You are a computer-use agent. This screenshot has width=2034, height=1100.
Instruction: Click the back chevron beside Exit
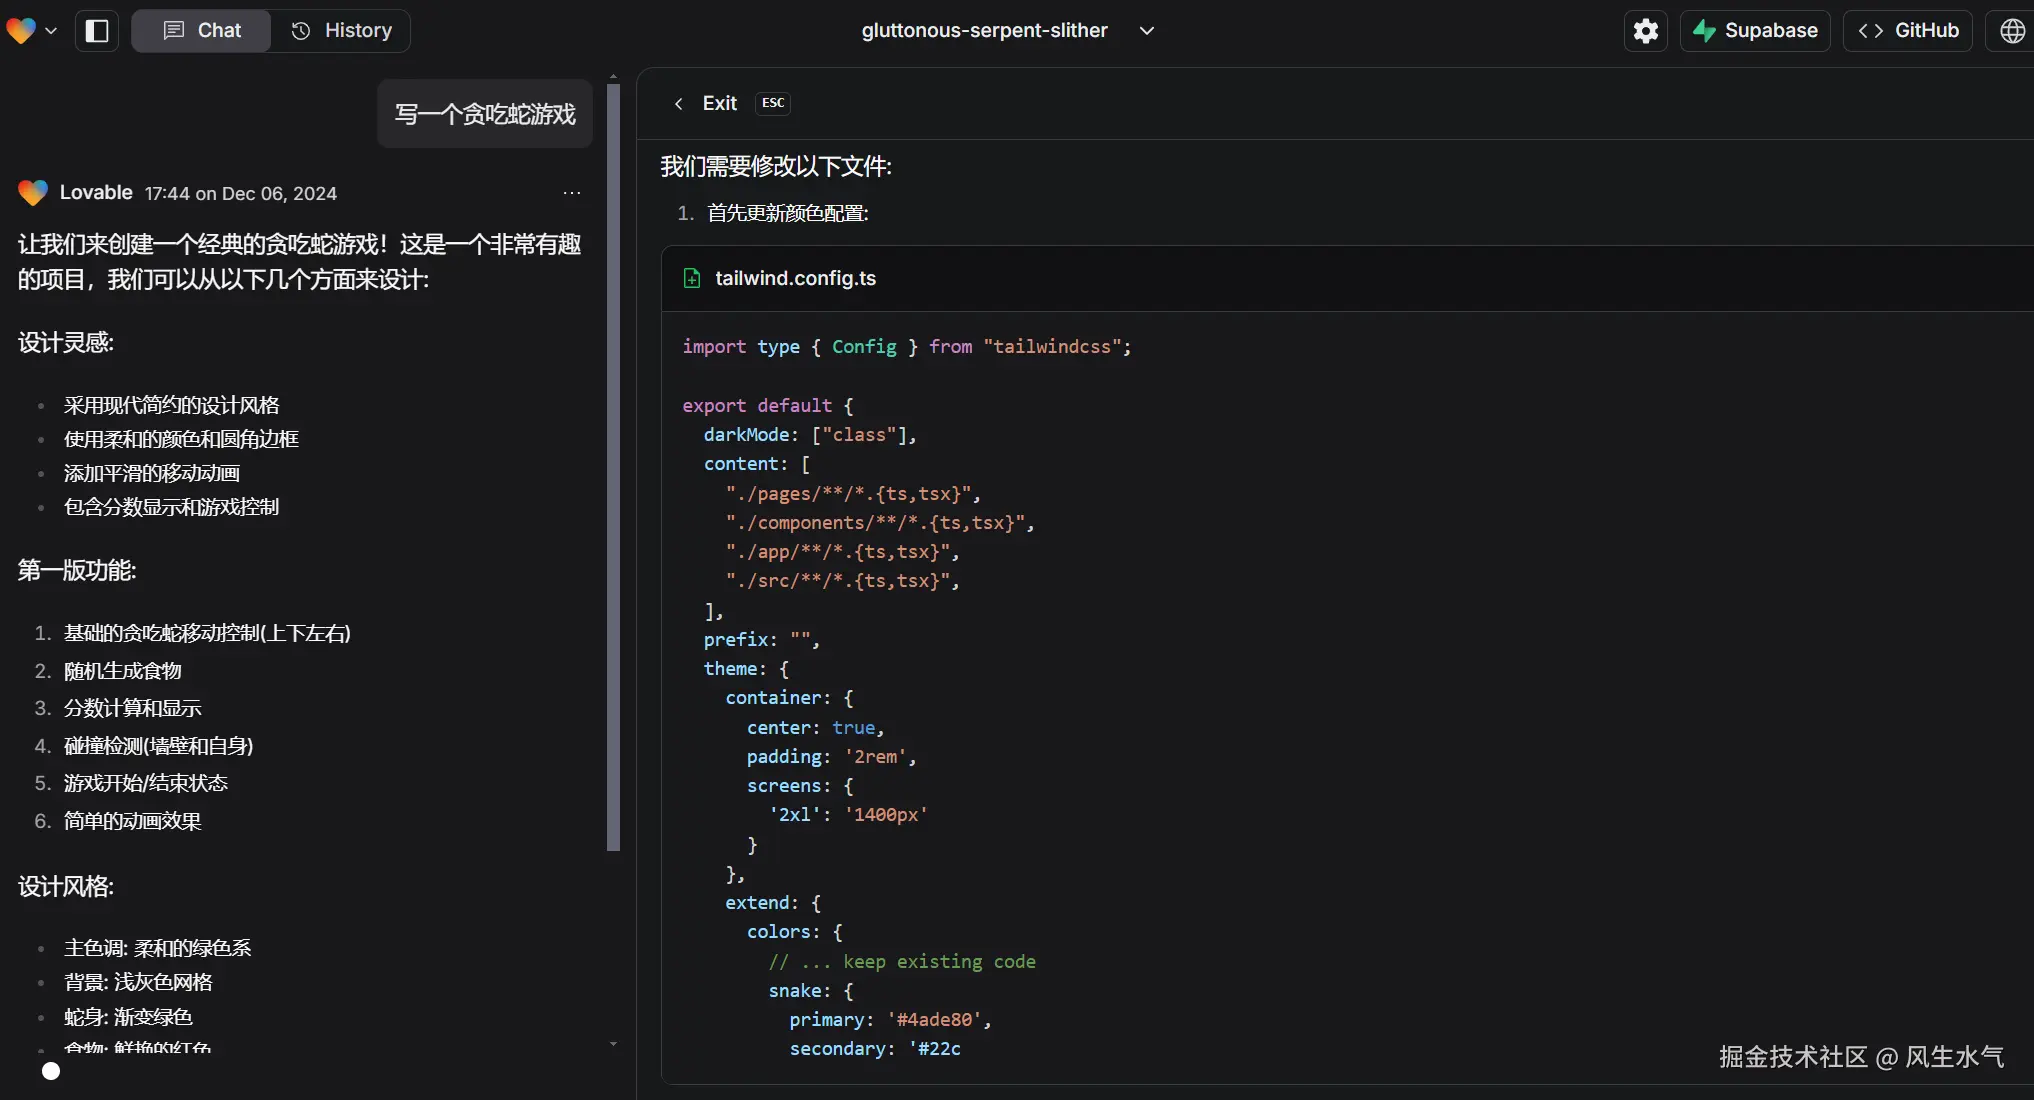point(679,104)
